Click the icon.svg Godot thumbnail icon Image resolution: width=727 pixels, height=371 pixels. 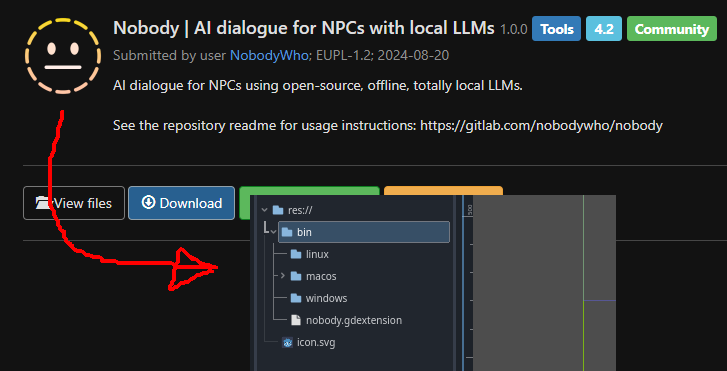287,343
